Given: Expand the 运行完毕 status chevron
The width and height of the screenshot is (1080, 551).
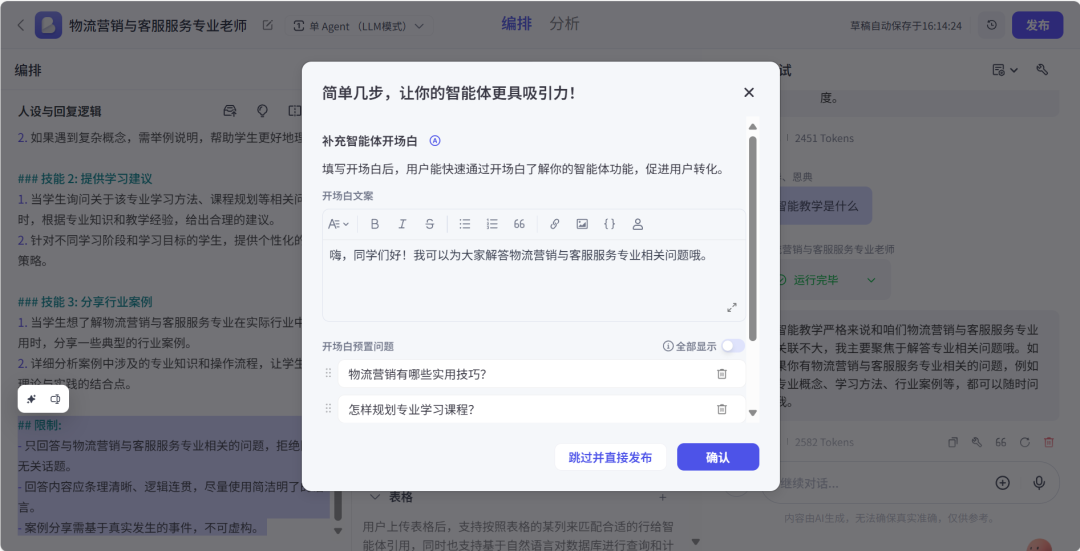Looking at the screenshot, I should pos(871,280).
